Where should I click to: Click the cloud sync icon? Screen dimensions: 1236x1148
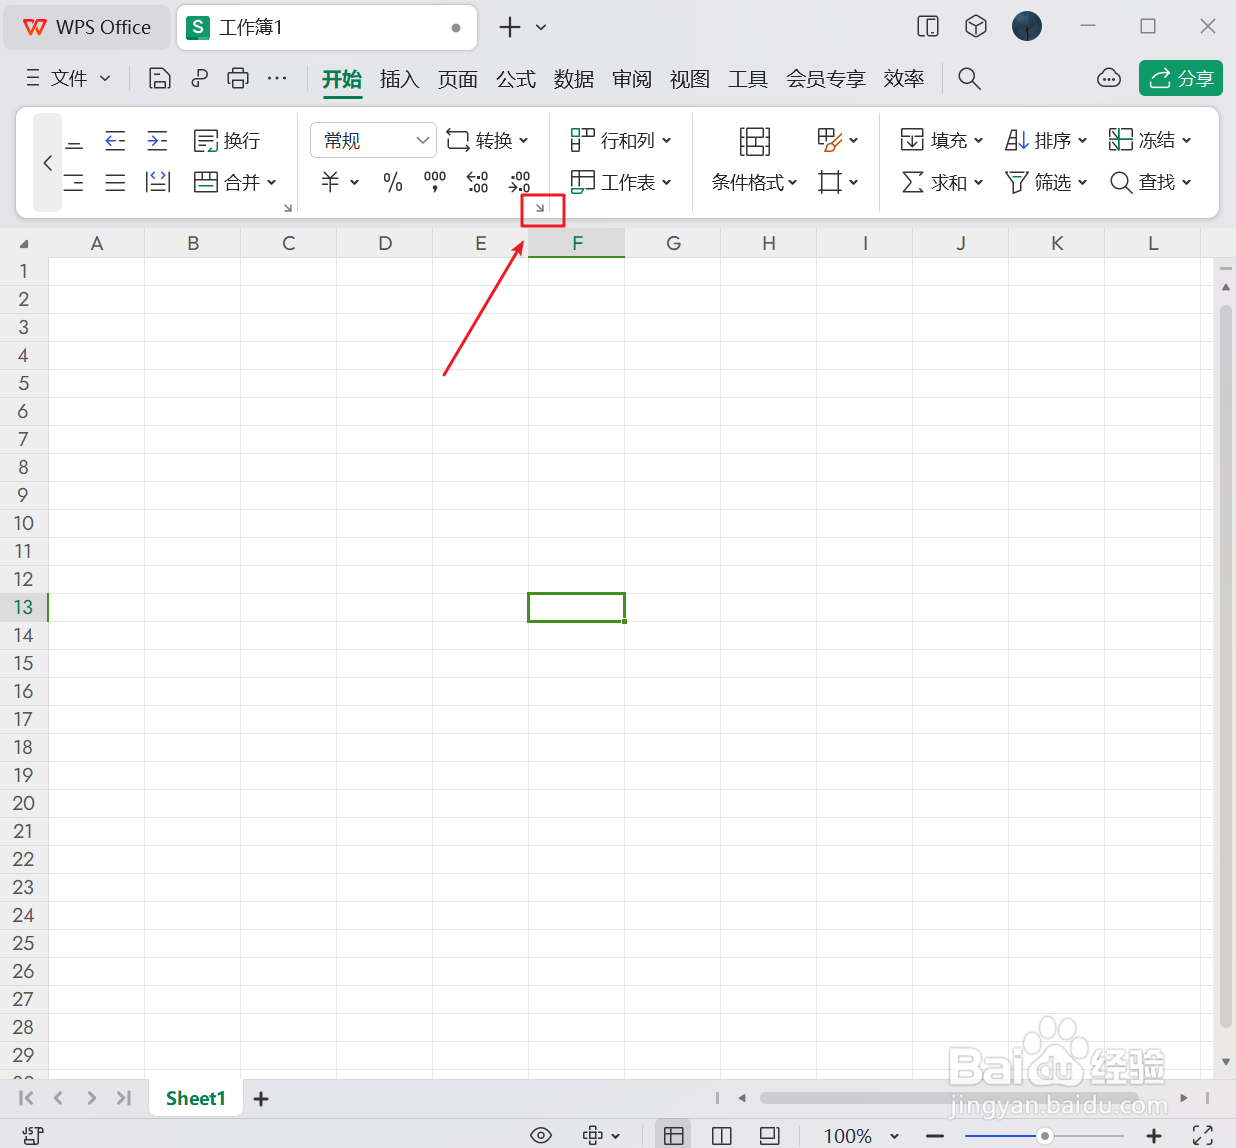tap(1109, 78)
